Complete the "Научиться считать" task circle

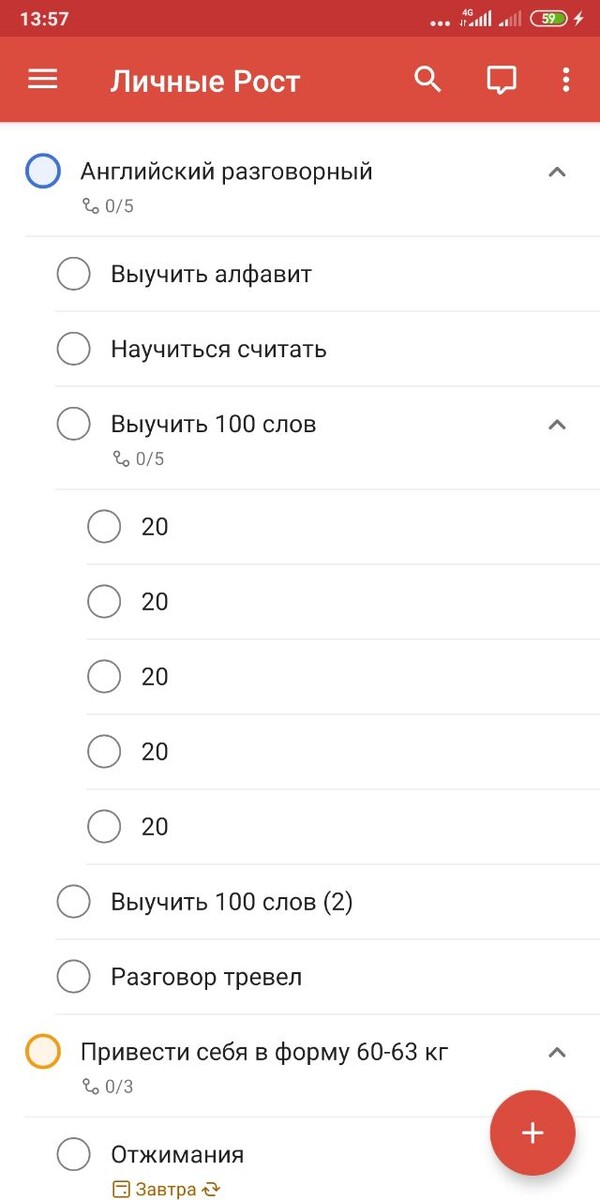[73, 348]
